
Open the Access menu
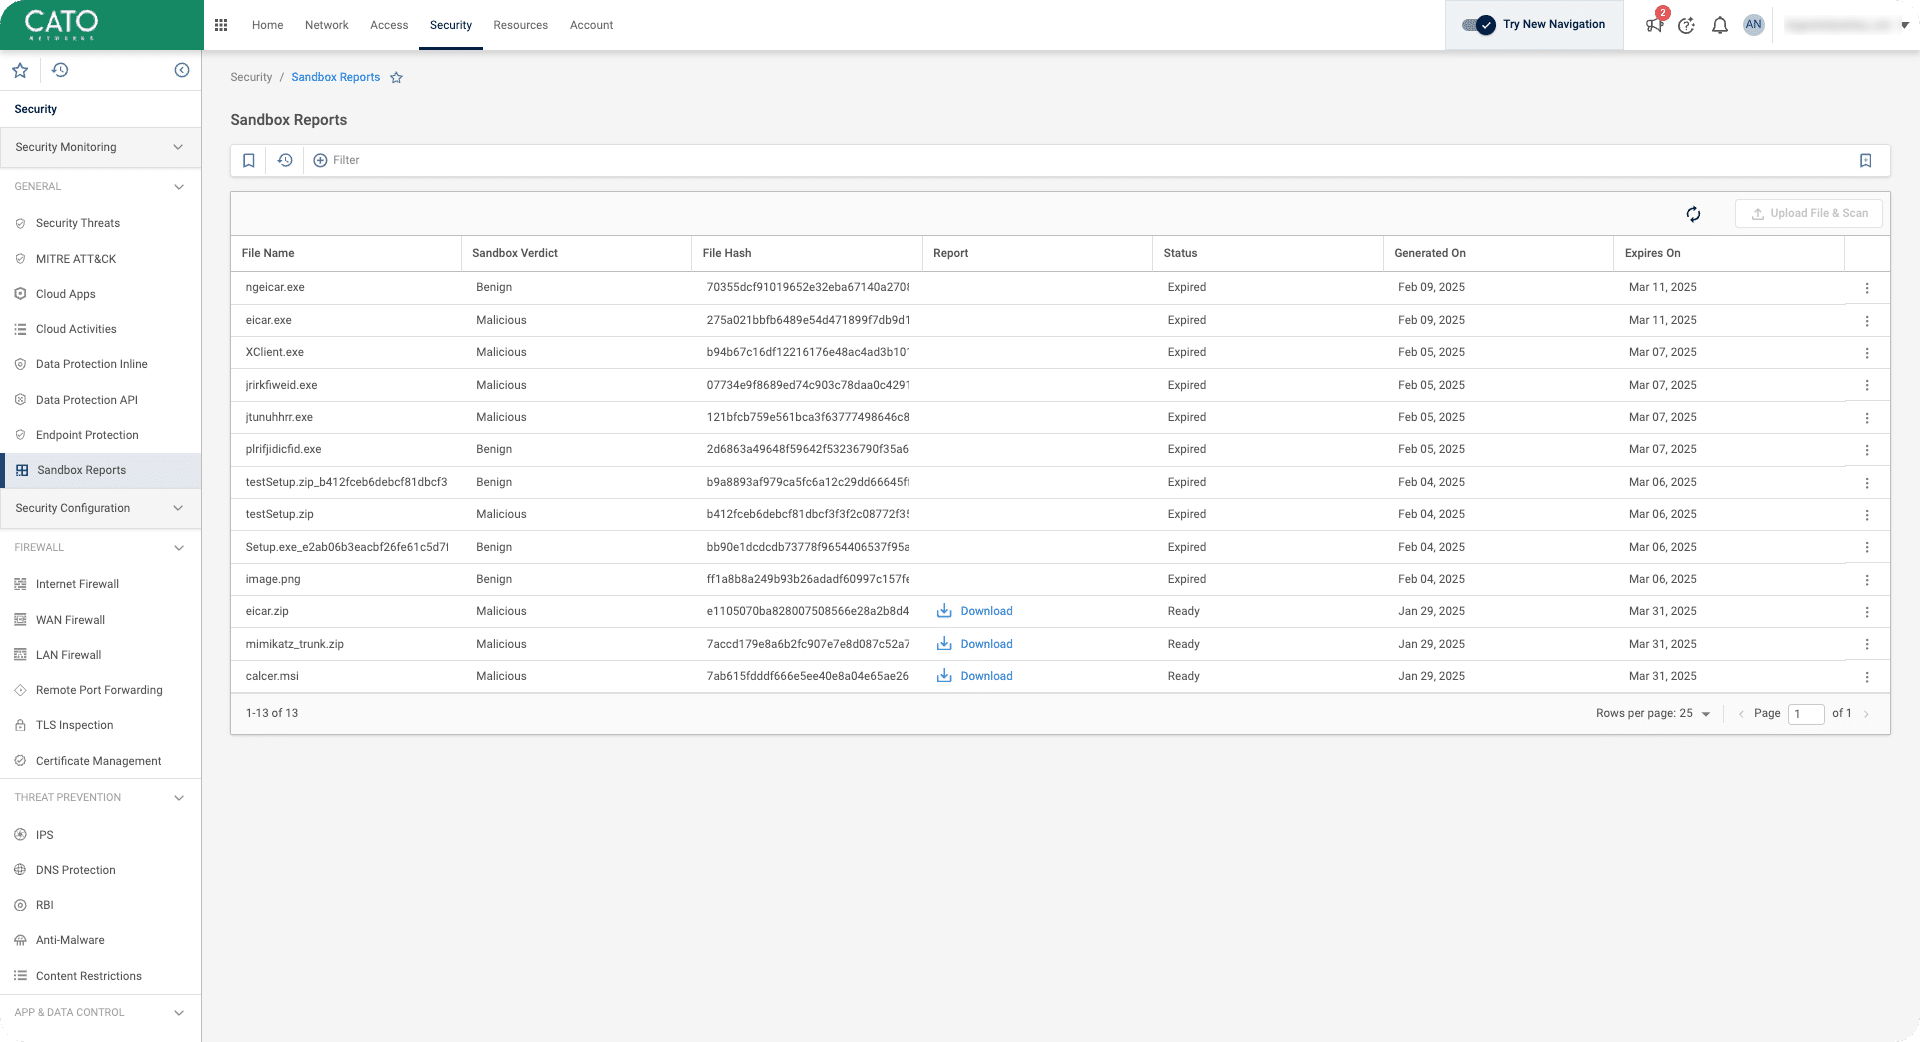pos(389,25)
